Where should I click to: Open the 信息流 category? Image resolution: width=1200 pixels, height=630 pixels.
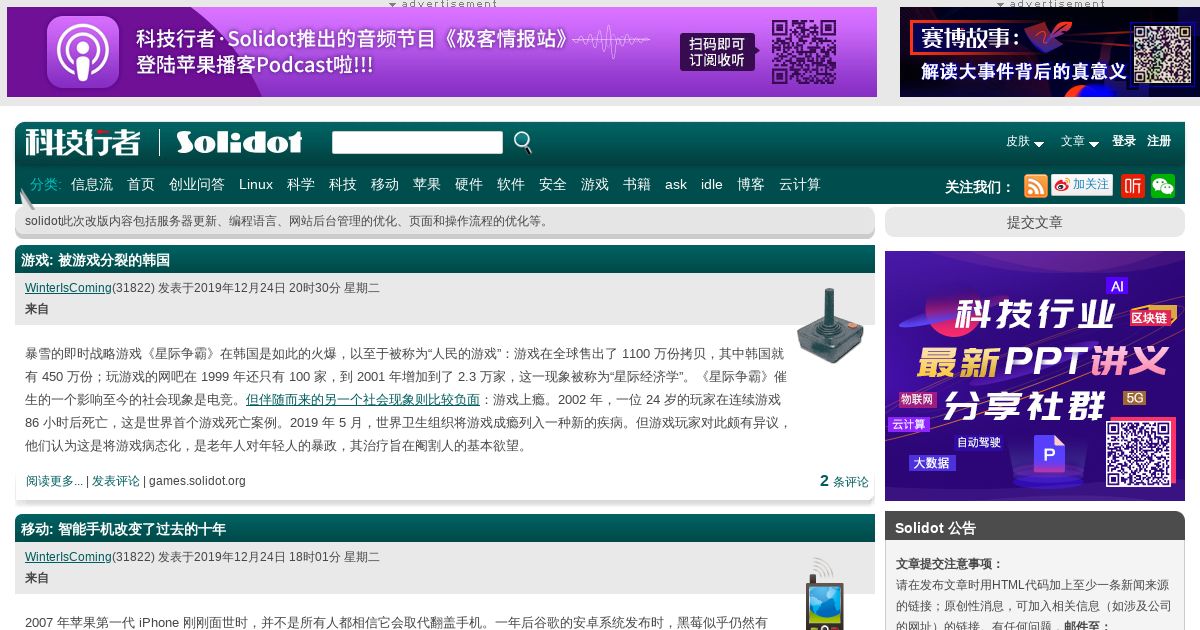pos(92,184)
